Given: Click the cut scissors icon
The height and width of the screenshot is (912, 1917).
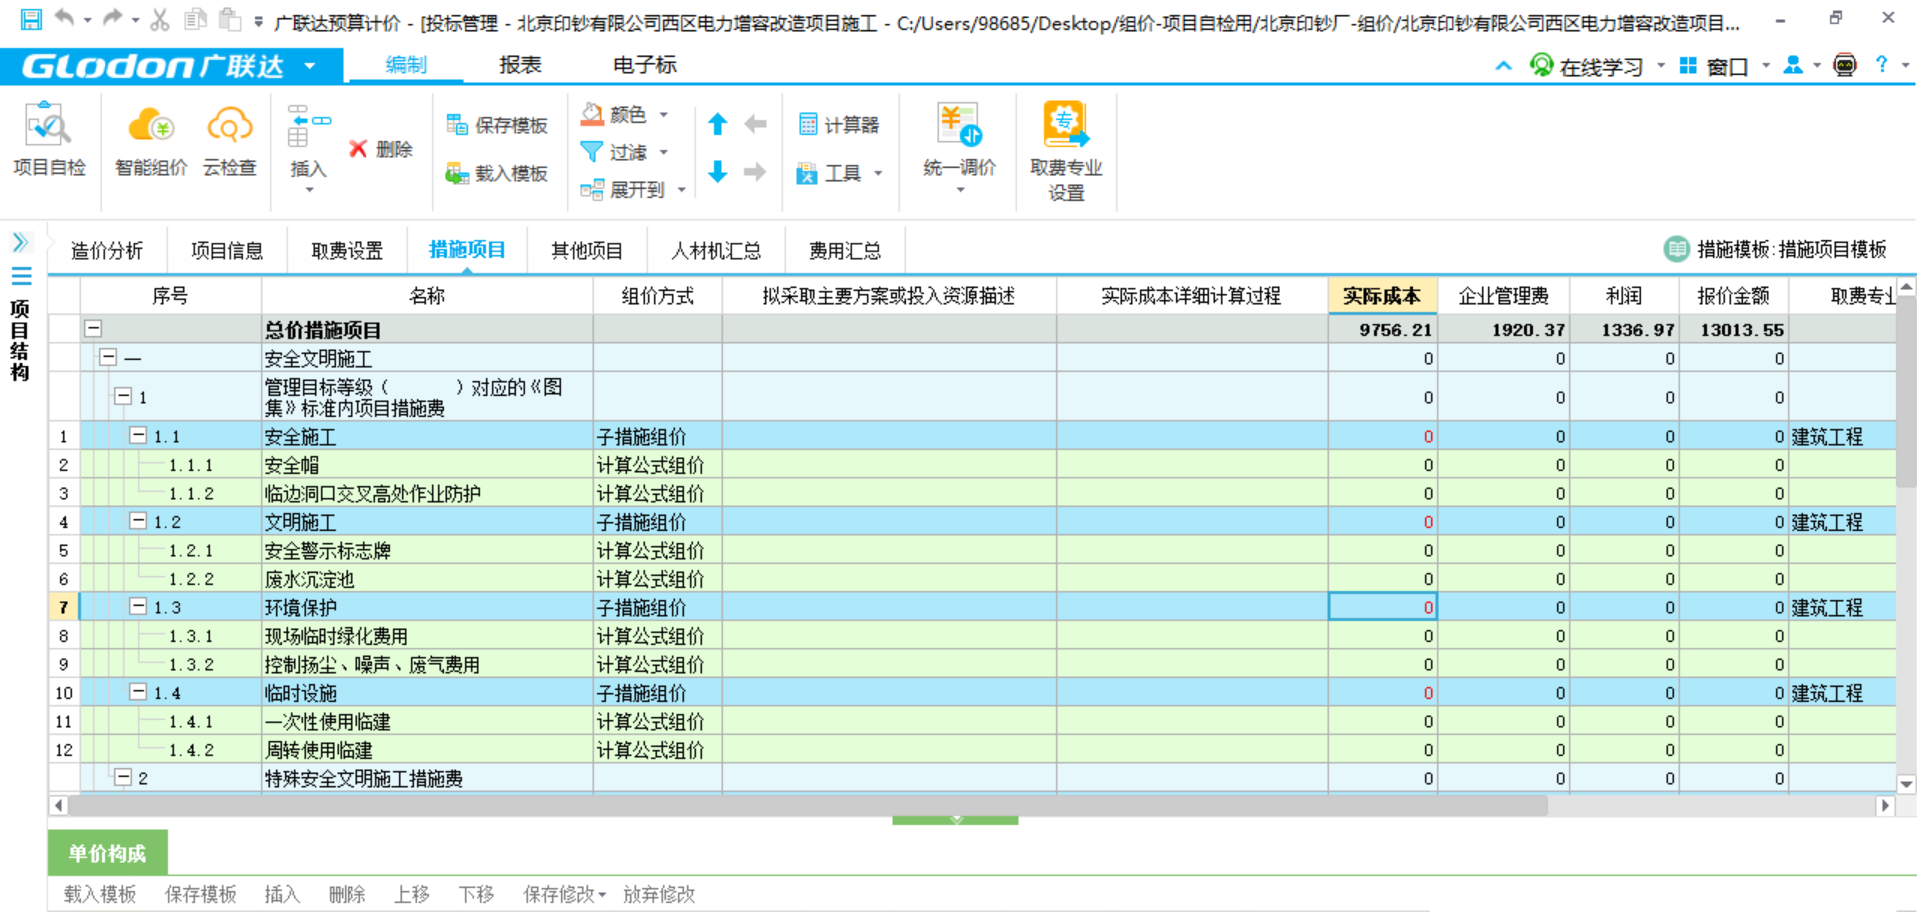Looking at the screenshot, I should tap(160, 19).
